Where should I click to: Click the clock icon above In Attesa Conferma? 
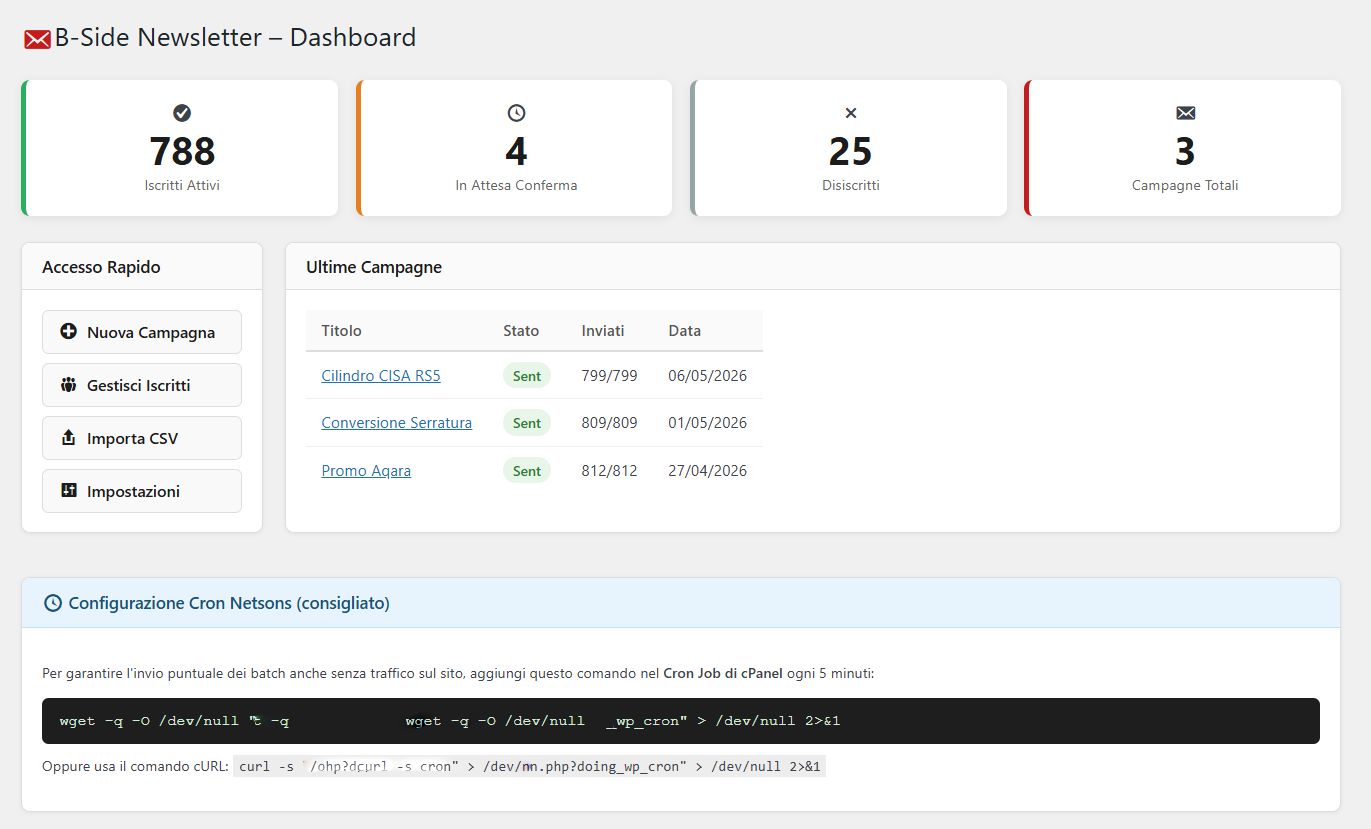(516, 113)
